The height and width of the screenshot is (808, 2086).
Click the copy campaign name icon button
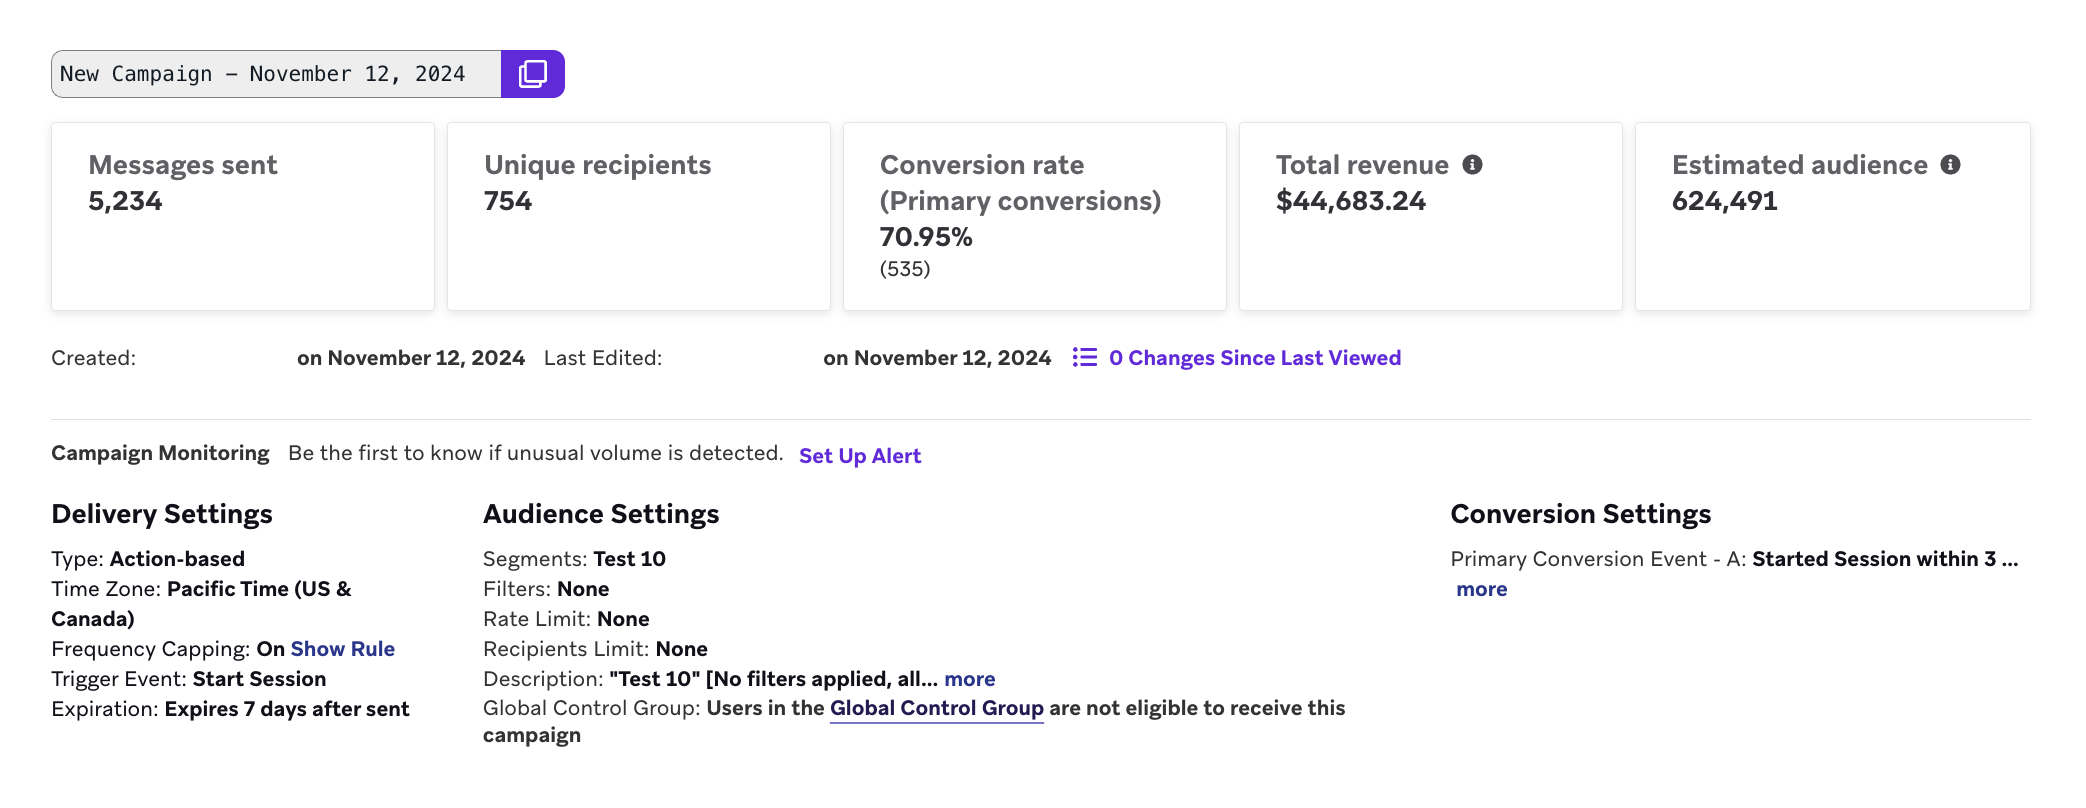tap(532, 74)
